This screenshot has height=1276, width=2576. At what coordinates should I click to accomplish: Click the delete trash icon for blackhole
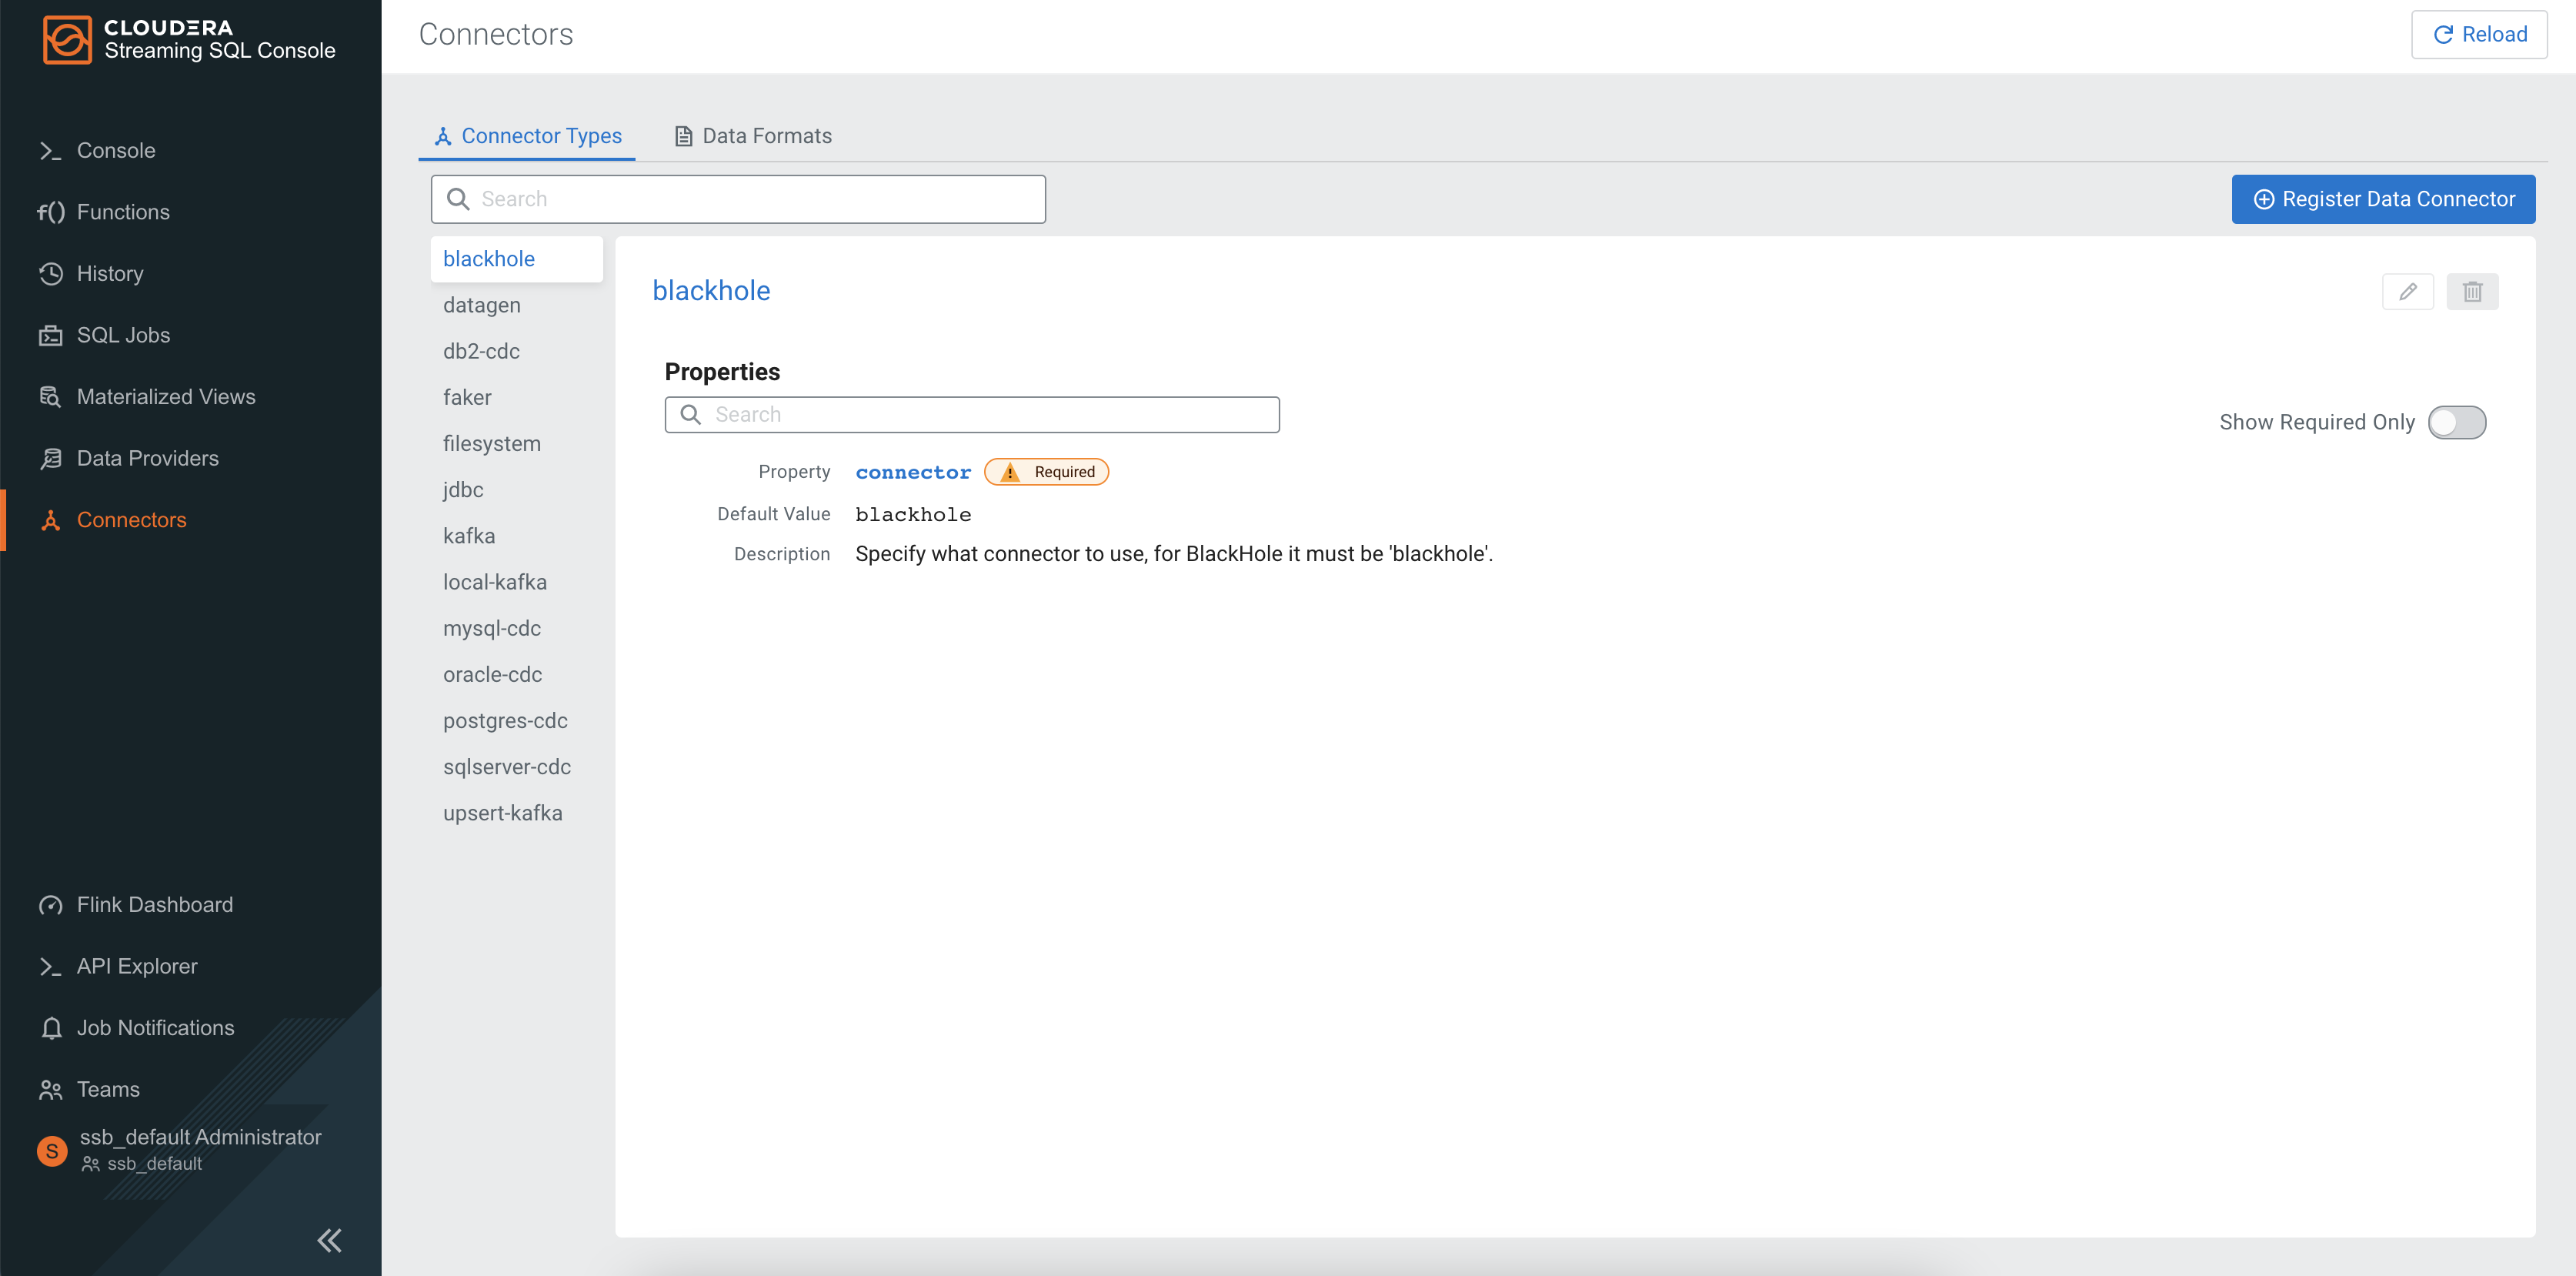point(2472,292)
